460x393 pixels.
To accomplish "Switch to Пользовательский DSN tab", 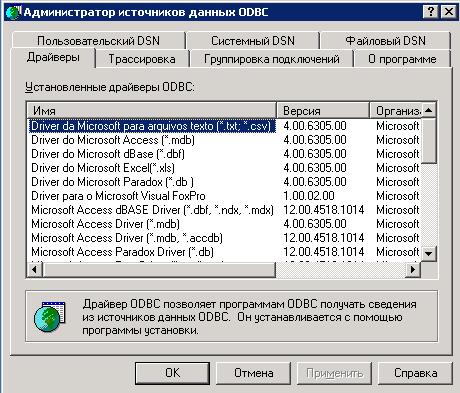I will (x=98, y=41).
